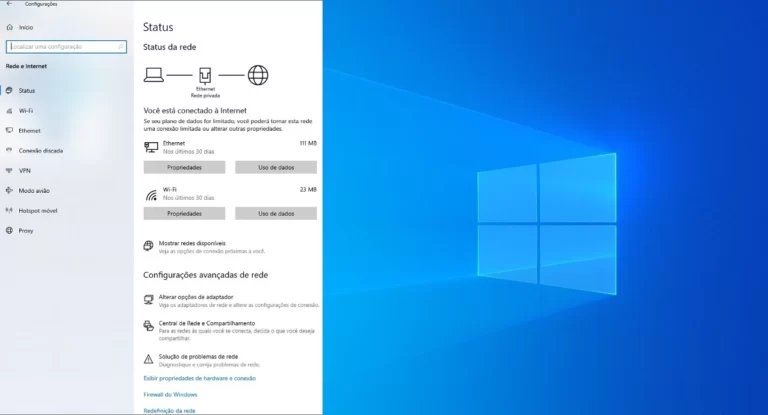This screenshot has width=768, height=415.
Task: Click the Ethernet sidebar icon
Action: (x=9, y=130)
